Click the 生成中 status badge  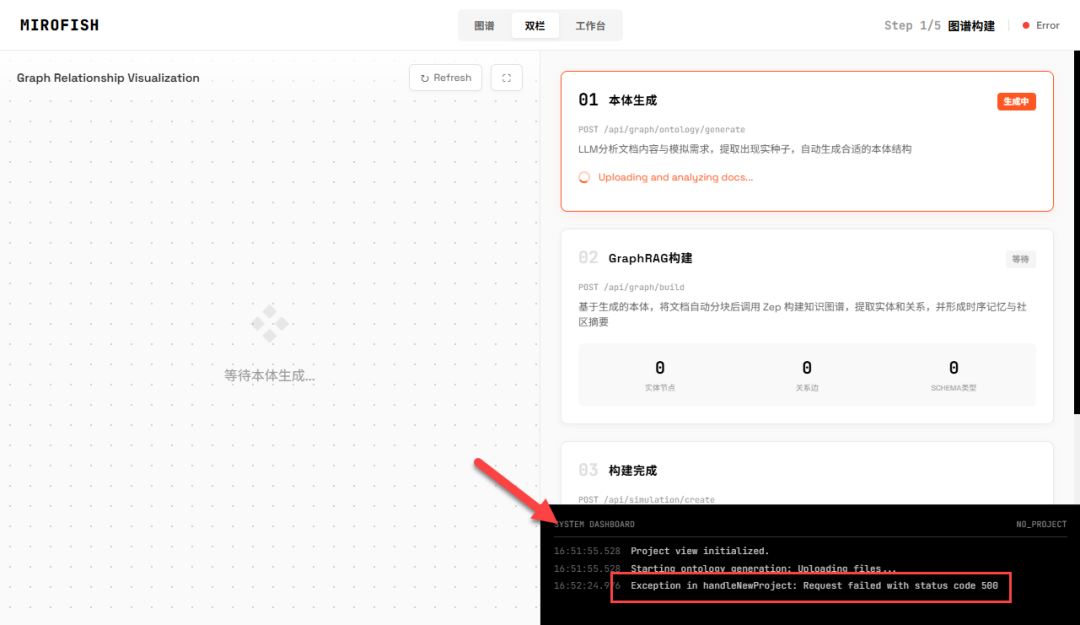[x=1016, y=101]
